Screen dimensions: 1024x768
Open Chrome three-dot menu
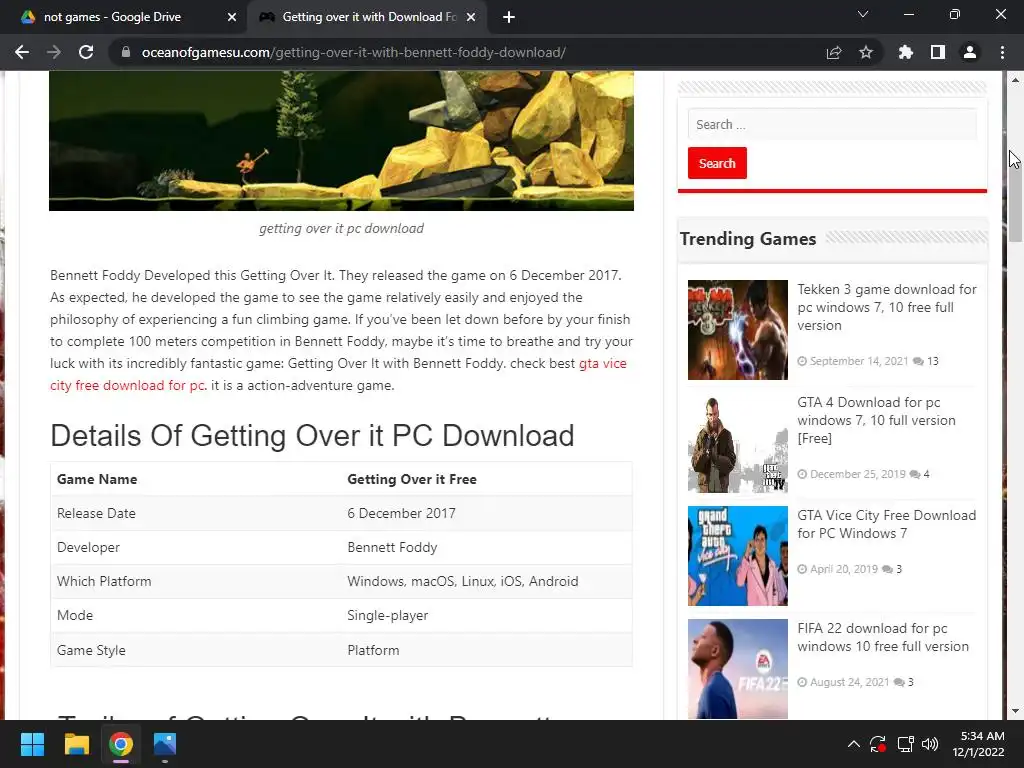pyautogui.click(x=1002, y=52)
